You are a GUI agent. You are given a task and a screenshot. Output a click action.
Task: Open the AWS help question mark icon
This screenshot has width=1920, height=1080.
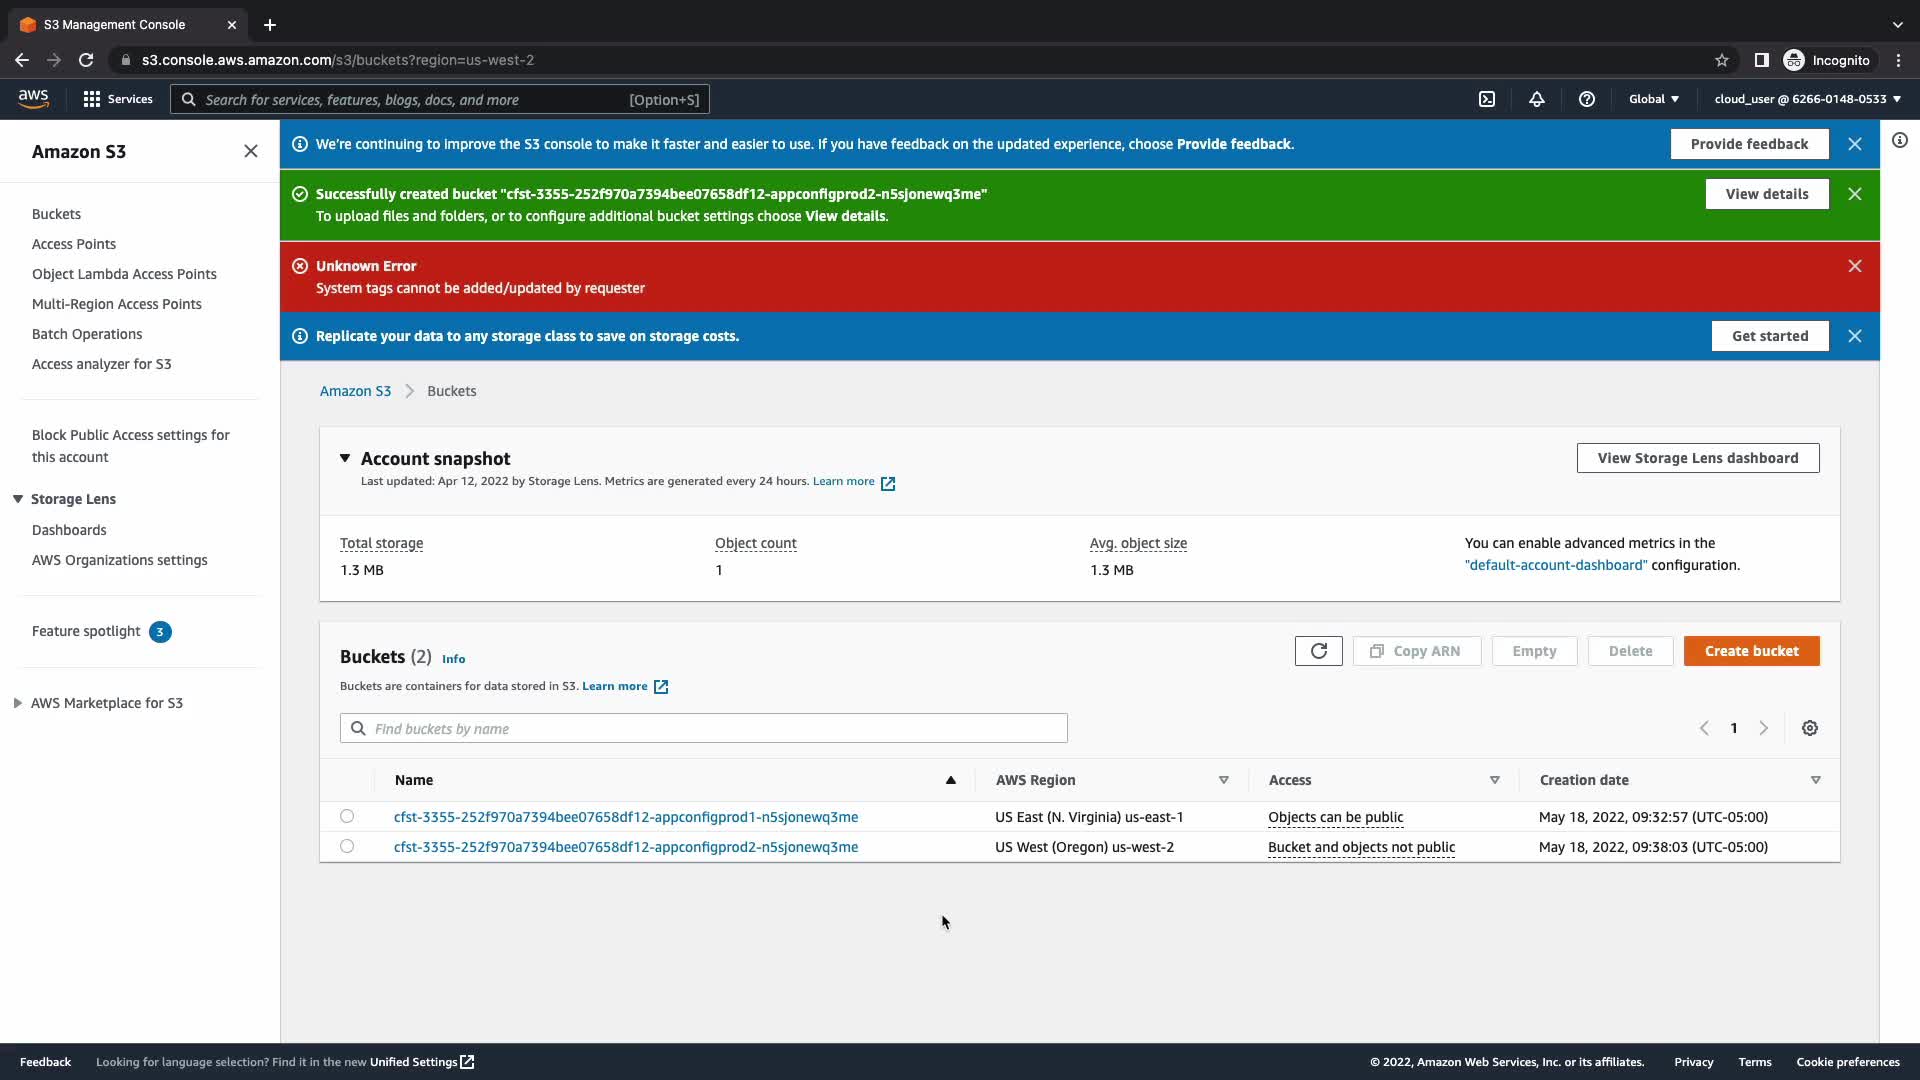[x=1587, y=99]
